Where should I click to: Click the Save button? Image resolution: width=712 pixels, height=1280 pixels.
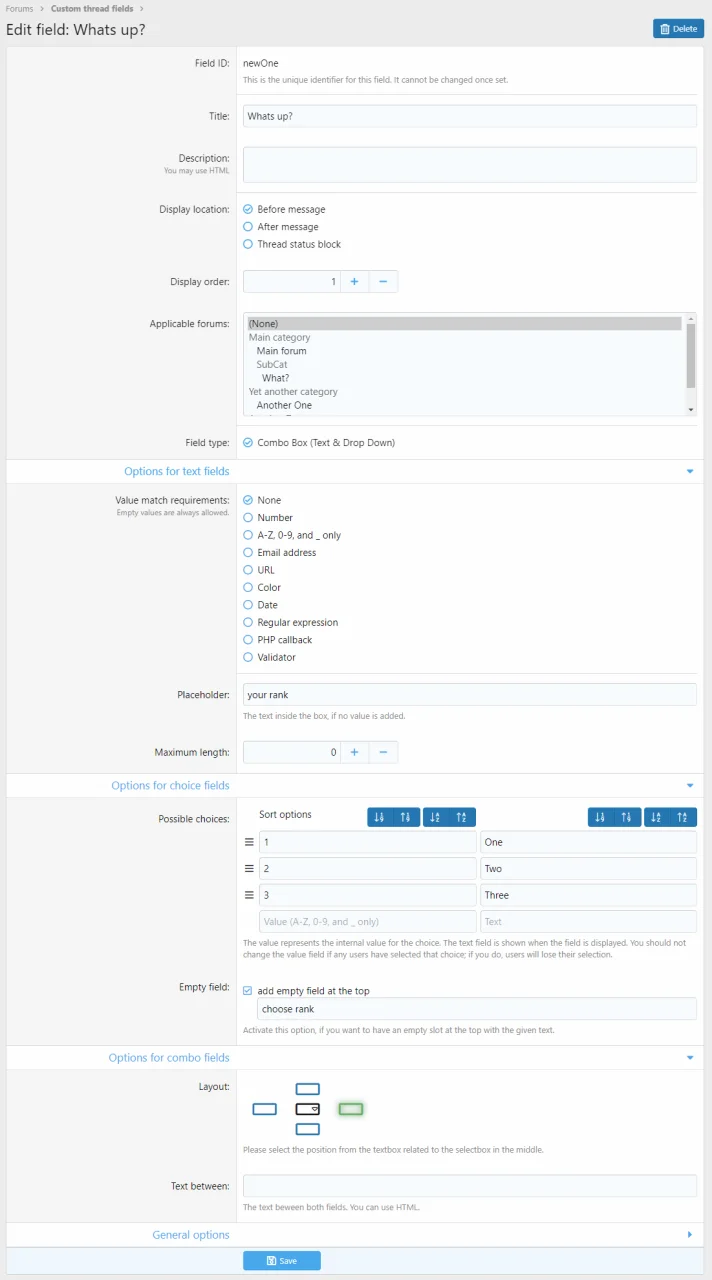[281, 1261]
